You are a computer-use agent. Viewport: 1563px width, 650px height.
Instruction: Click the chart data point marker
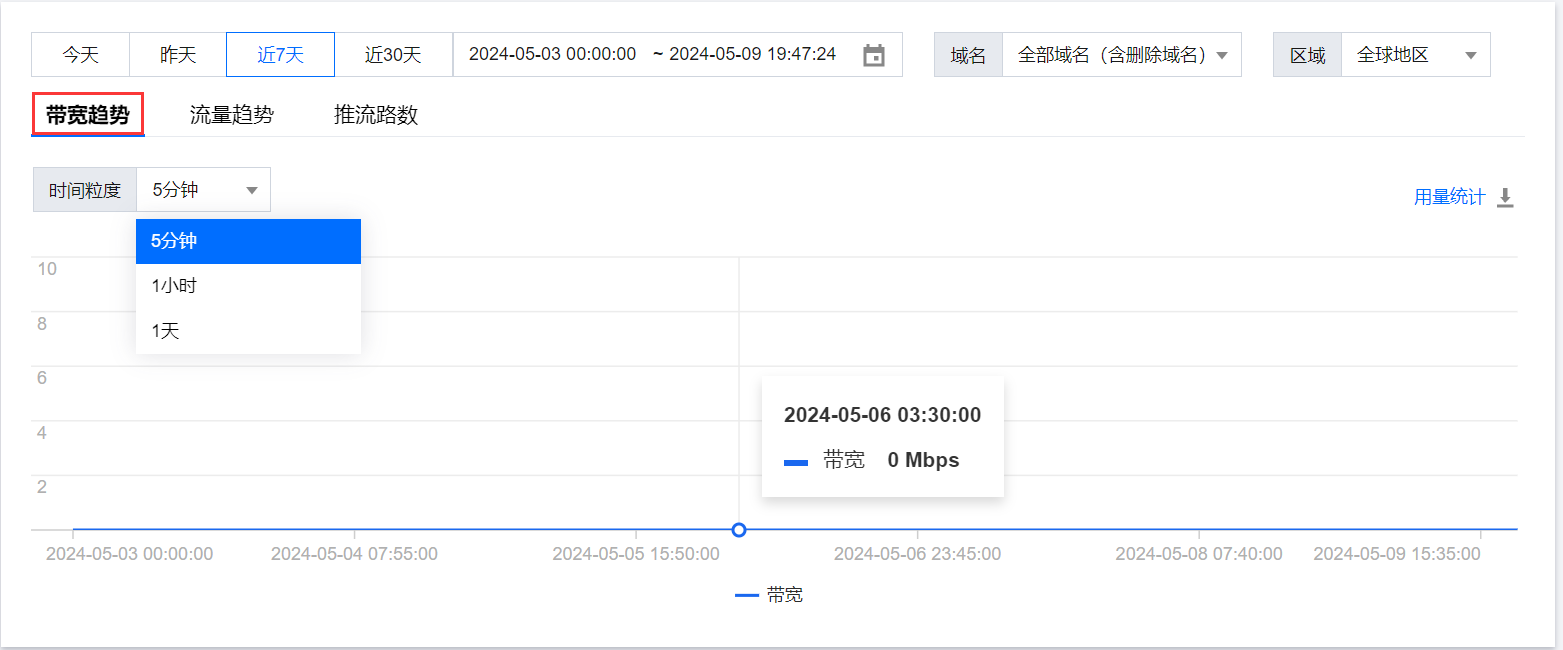[739, 529]
